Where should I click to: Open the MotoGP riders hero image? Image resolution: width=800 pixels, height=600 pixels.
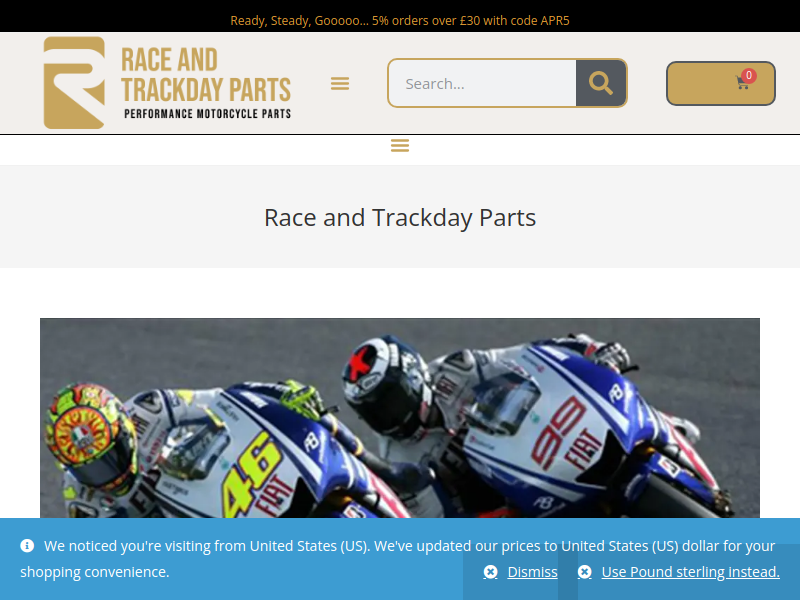[x=400, y=418]
